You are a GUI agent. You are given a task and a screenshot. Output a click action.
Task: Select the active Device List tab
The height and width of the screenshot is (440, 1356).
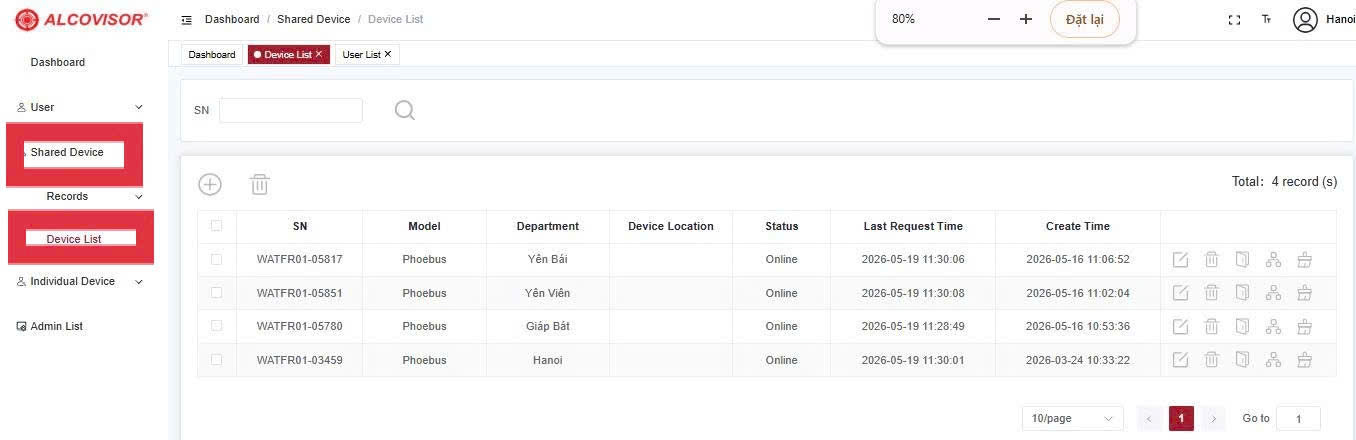pyautogui.click(x=287, y=55)
